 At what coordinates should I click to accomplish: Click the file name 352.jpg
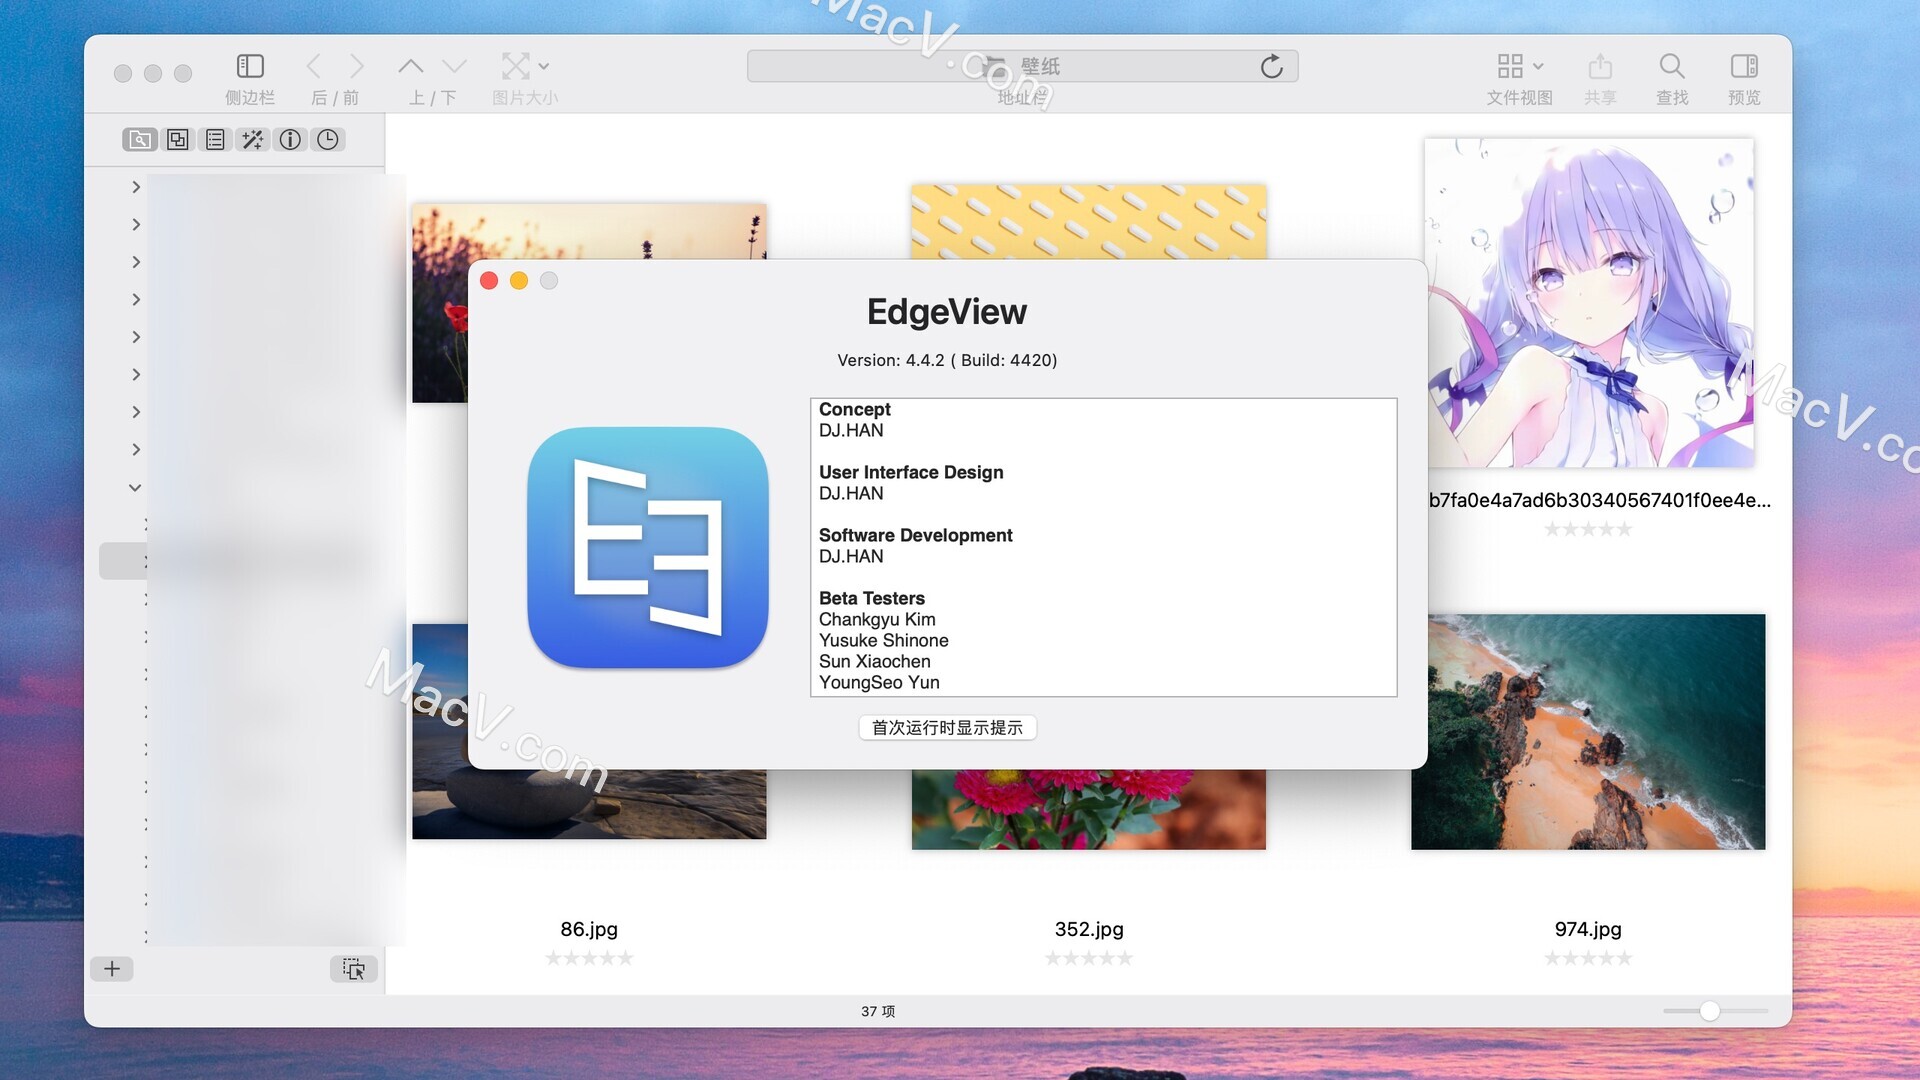(1089, 929)
